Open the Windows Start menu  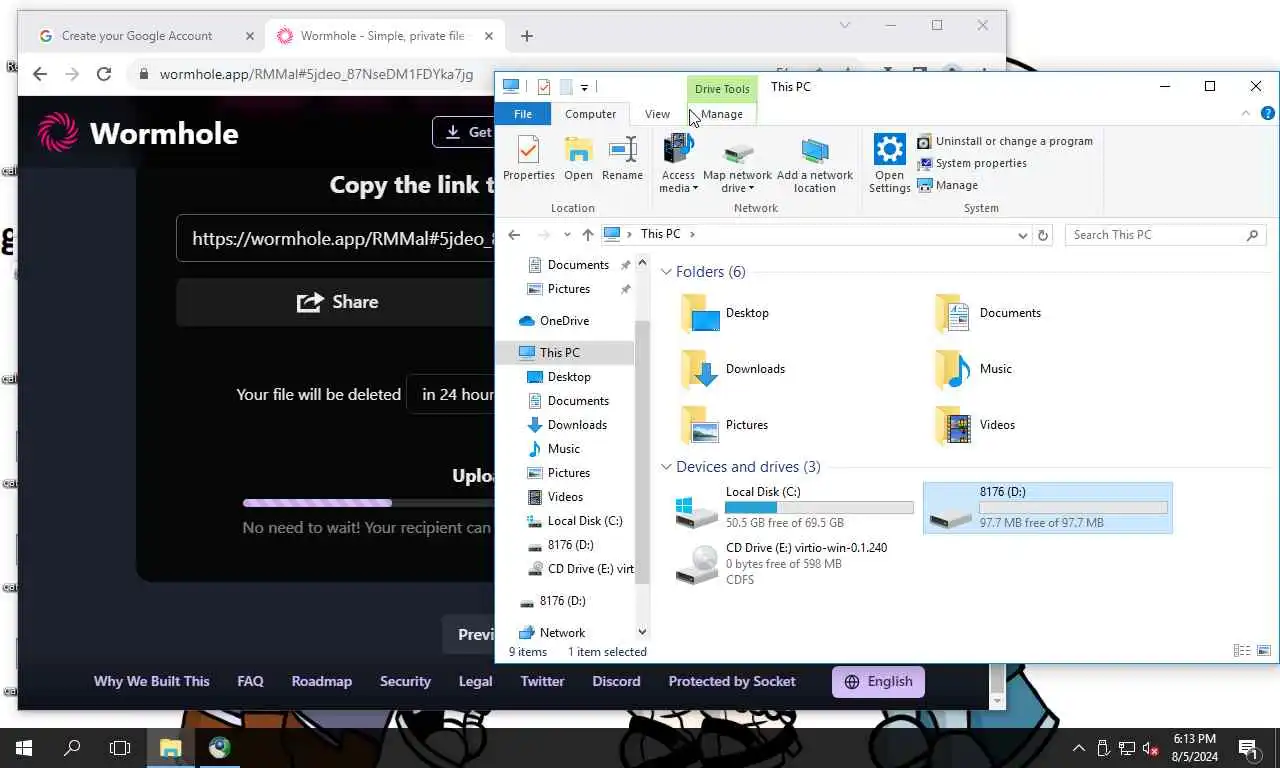pos(24,748)
